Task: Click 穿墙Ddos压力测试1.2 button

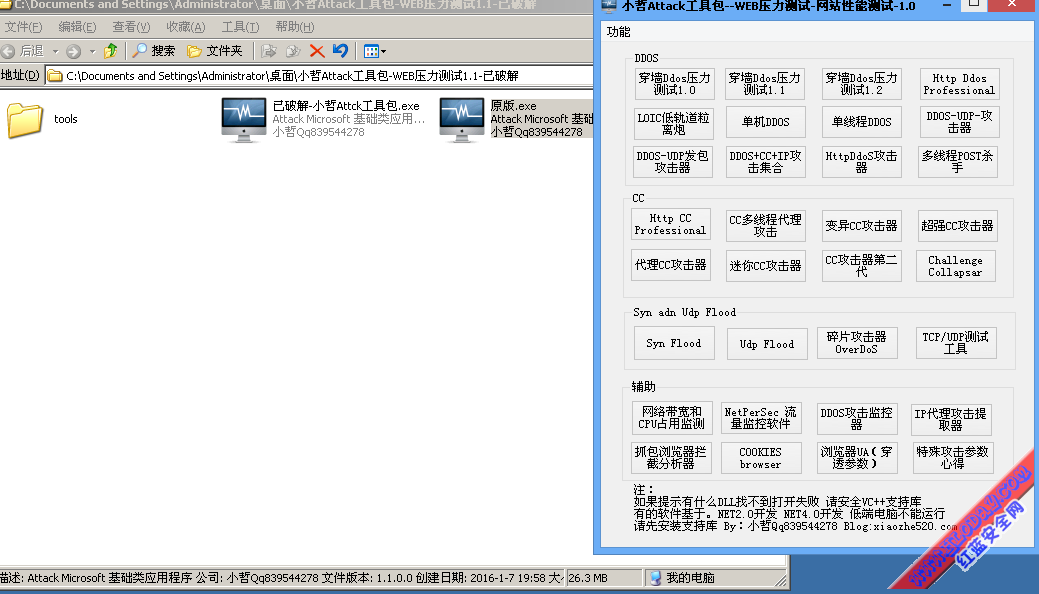Action: (x=861, y=84)
